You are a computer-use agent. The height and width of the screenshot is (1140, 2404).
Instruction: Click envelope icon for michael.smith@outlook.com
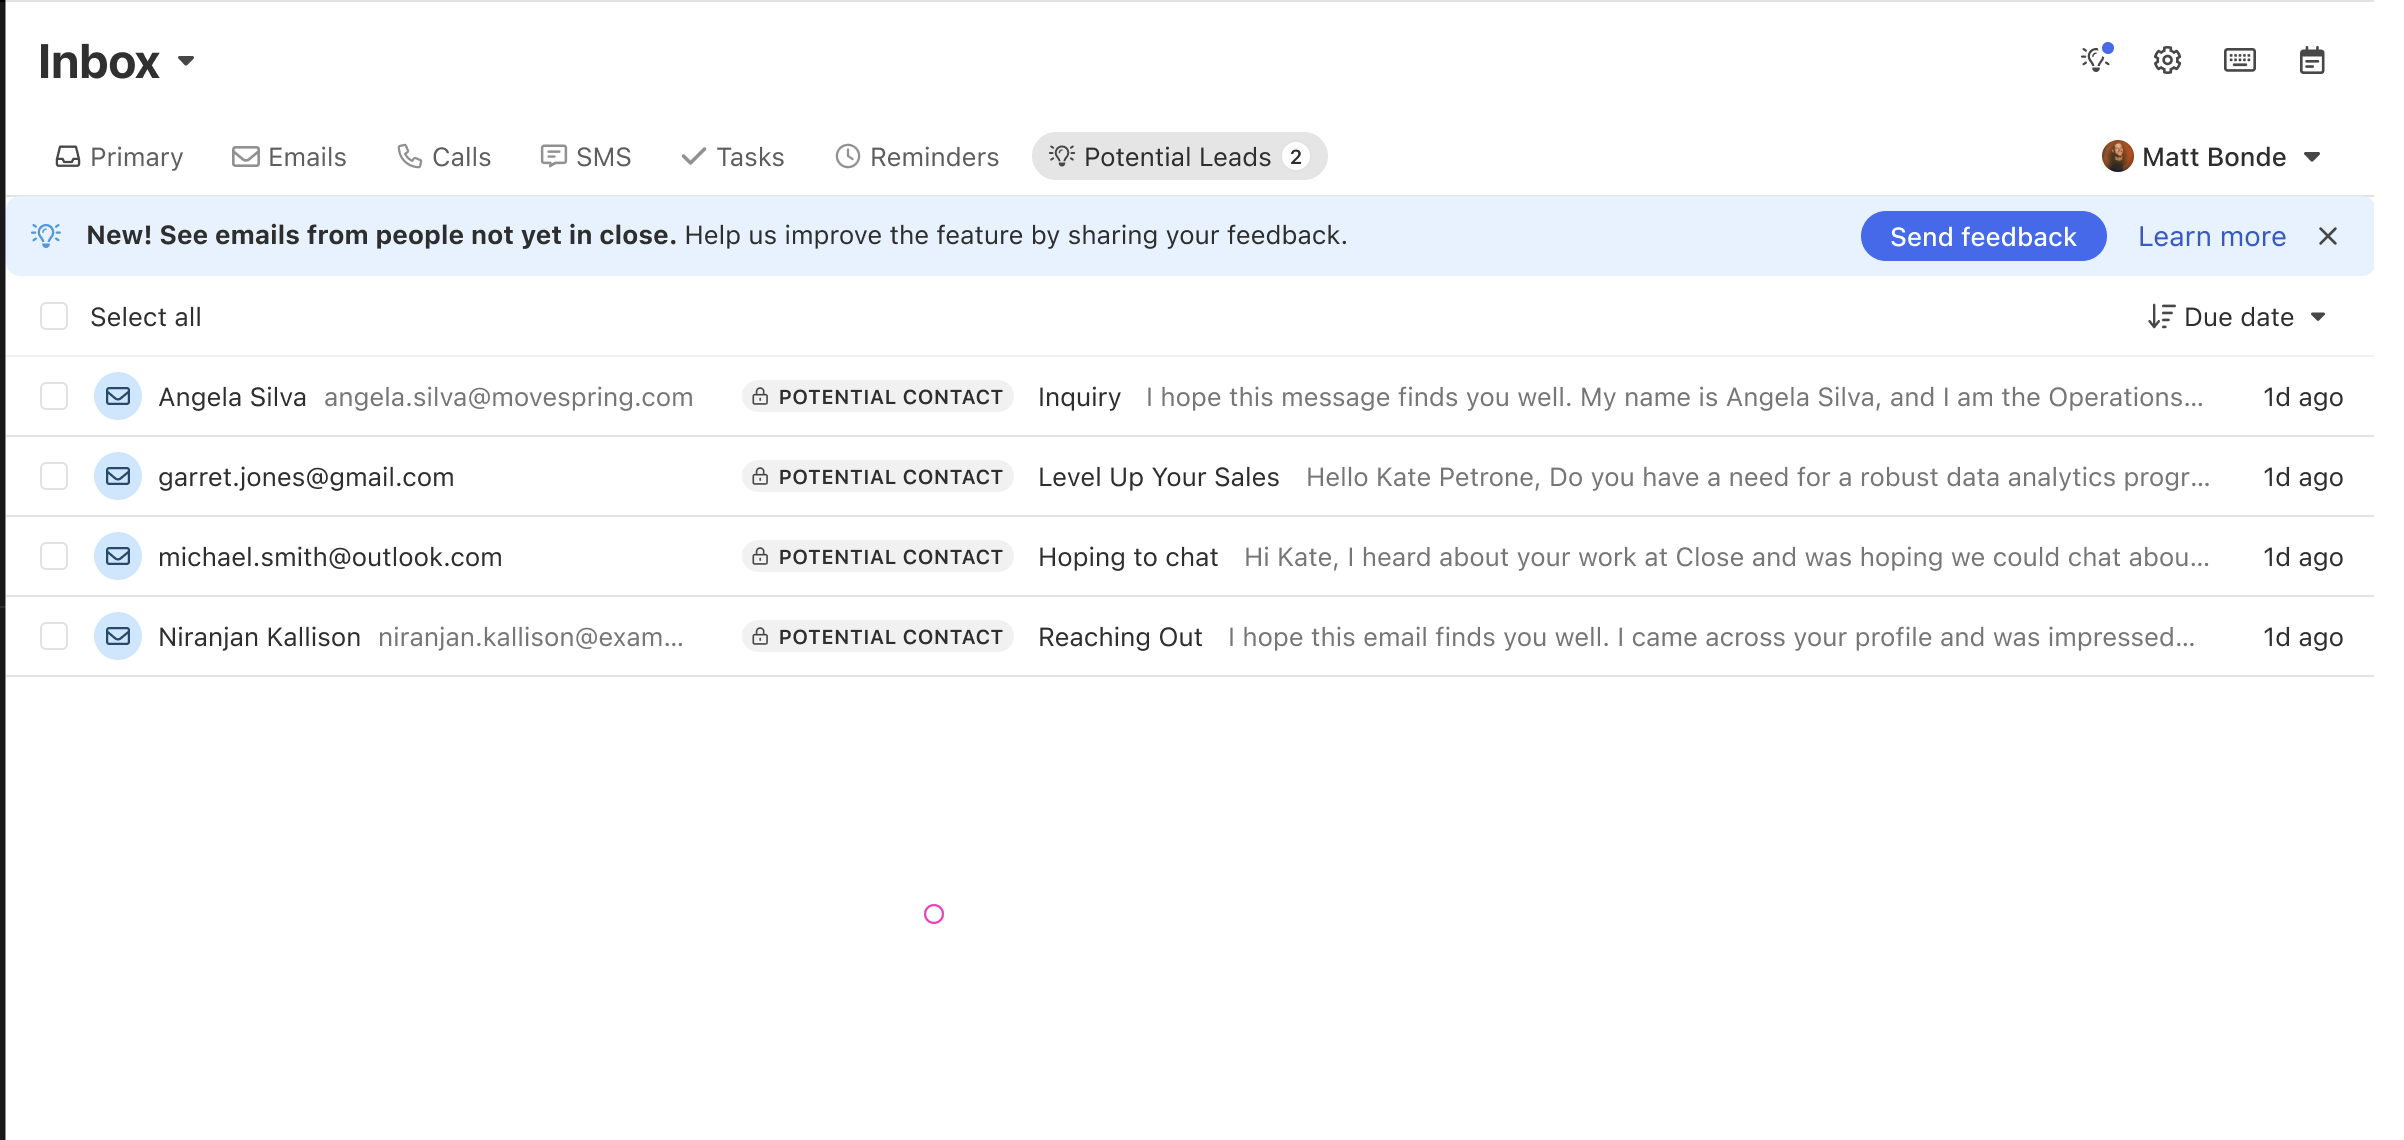pyautogui.click(x=118, y=556)
